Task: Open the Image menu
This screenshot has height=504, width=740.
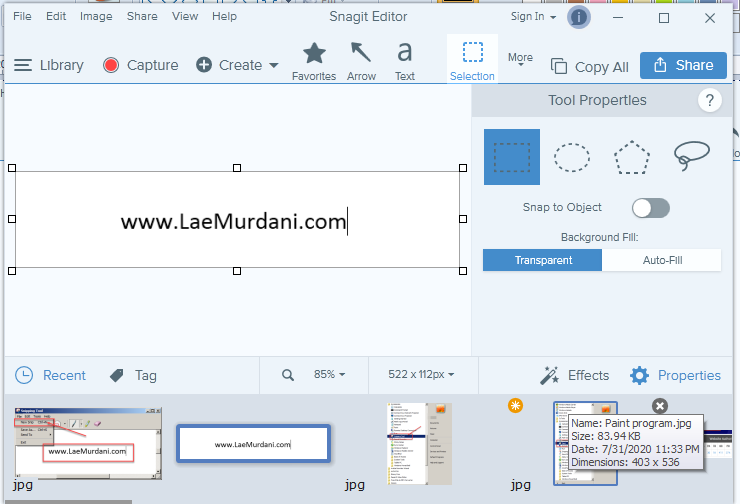Action: 96,16
